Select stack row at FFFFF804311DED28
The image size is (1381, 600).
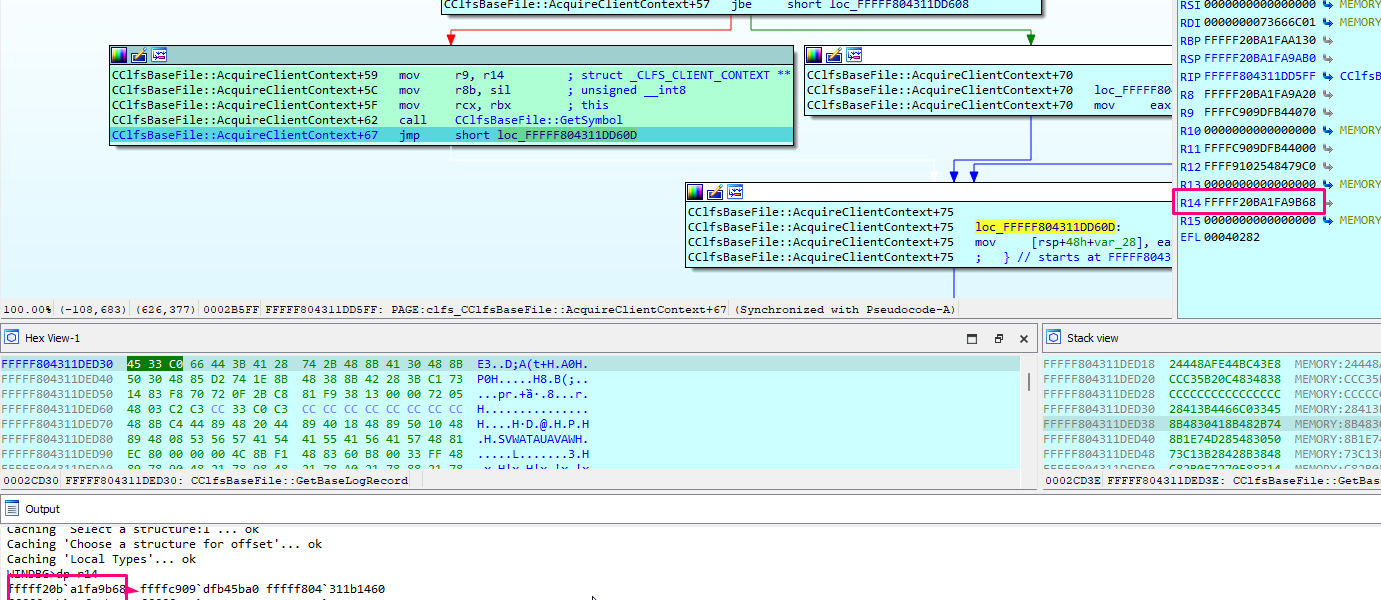click(x=1212, y=394)
